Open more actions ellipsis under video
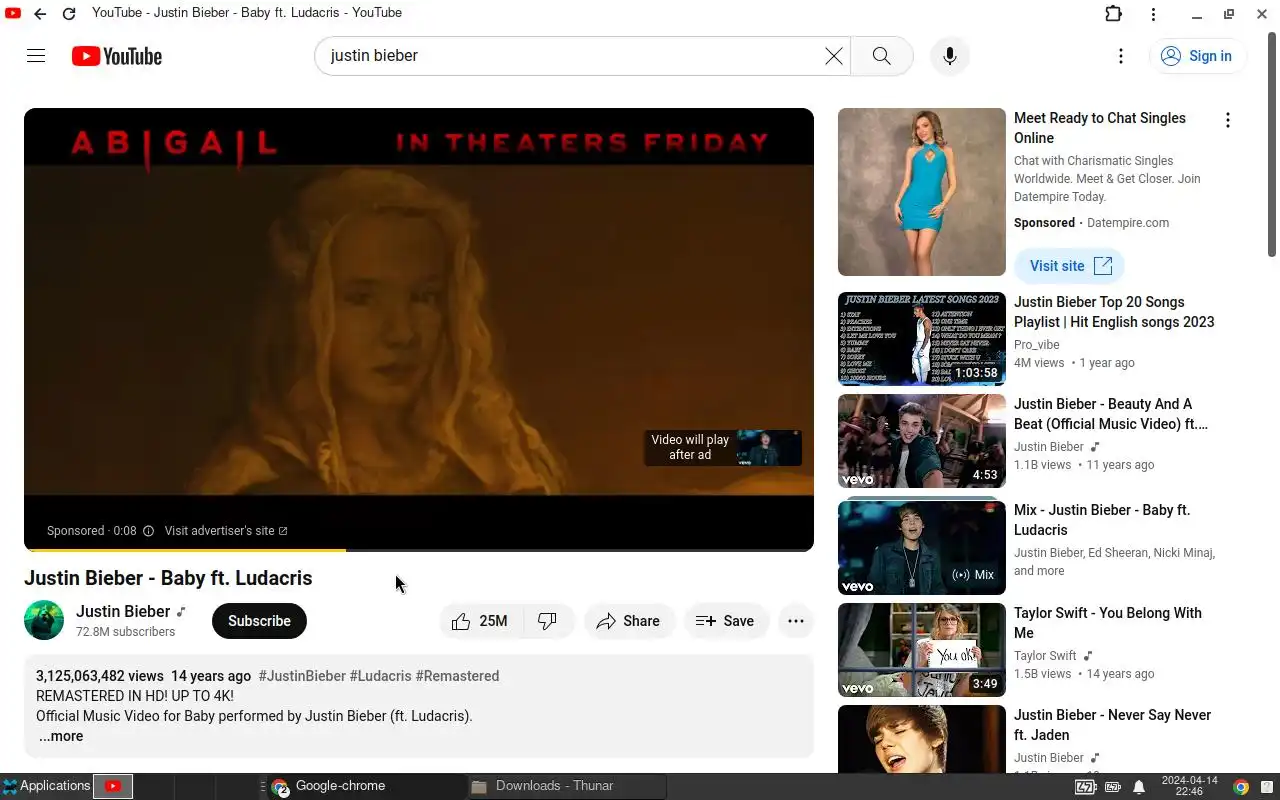The image size is (1280, 800). tap(796, 621)
